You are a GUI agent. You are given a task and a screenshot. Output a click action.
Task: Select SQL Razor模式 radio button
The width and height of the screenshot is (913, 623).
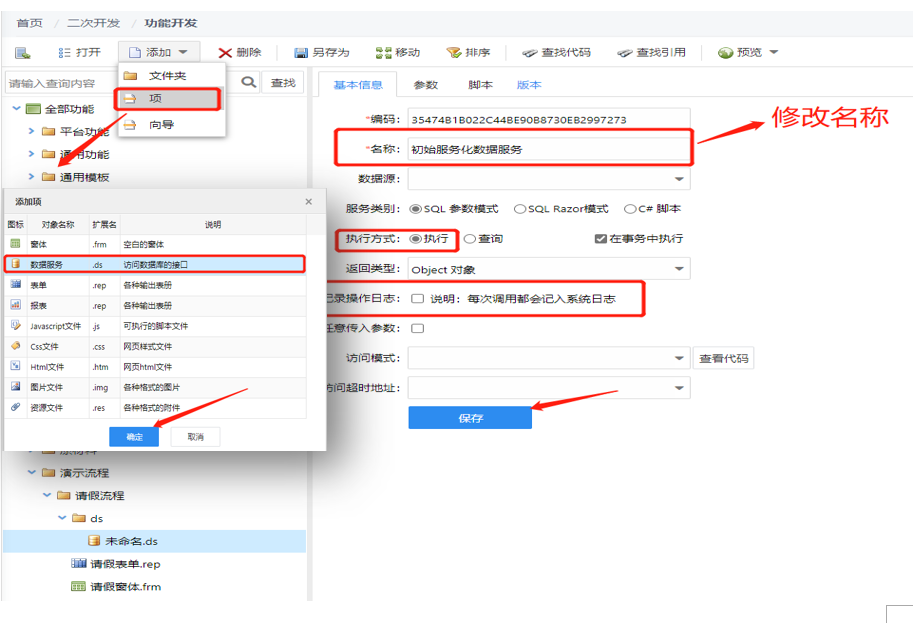point(519,208)
